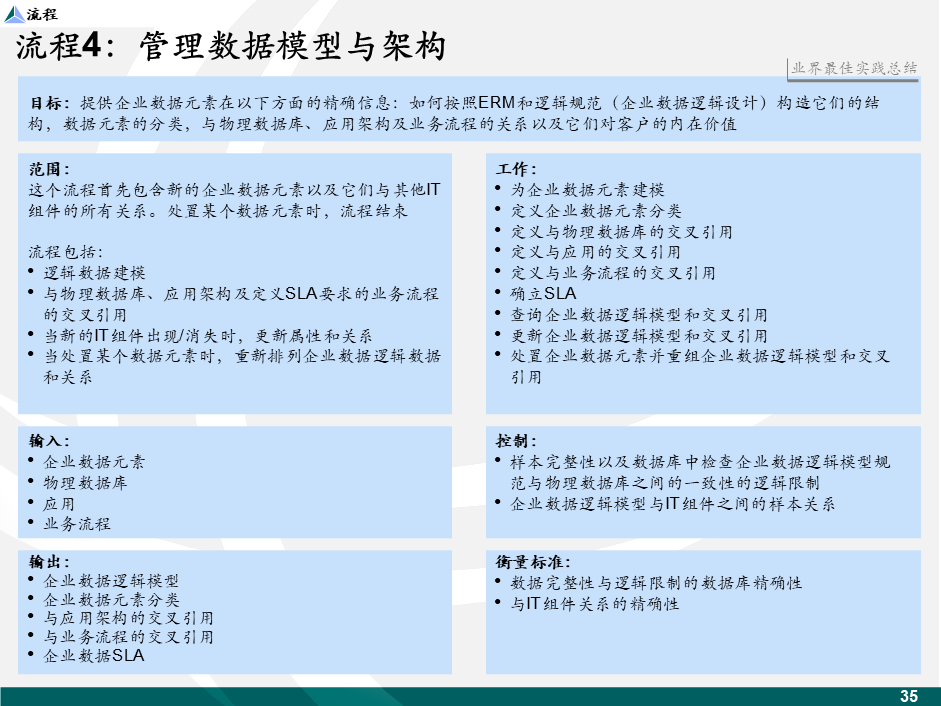Select the 衡量标准: section heading
941x706 pixels.
point(533,562)
